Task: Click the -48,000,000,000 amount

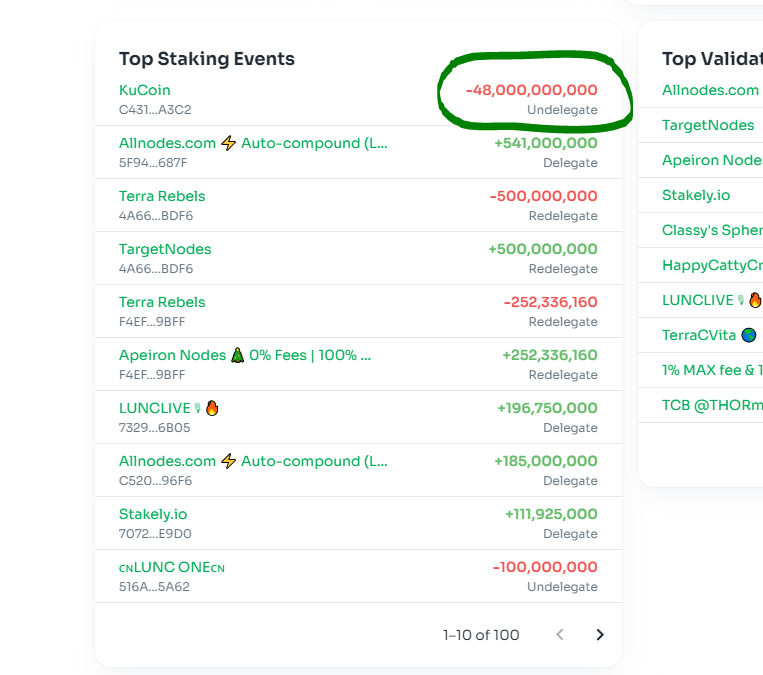Action: point(531,90)
